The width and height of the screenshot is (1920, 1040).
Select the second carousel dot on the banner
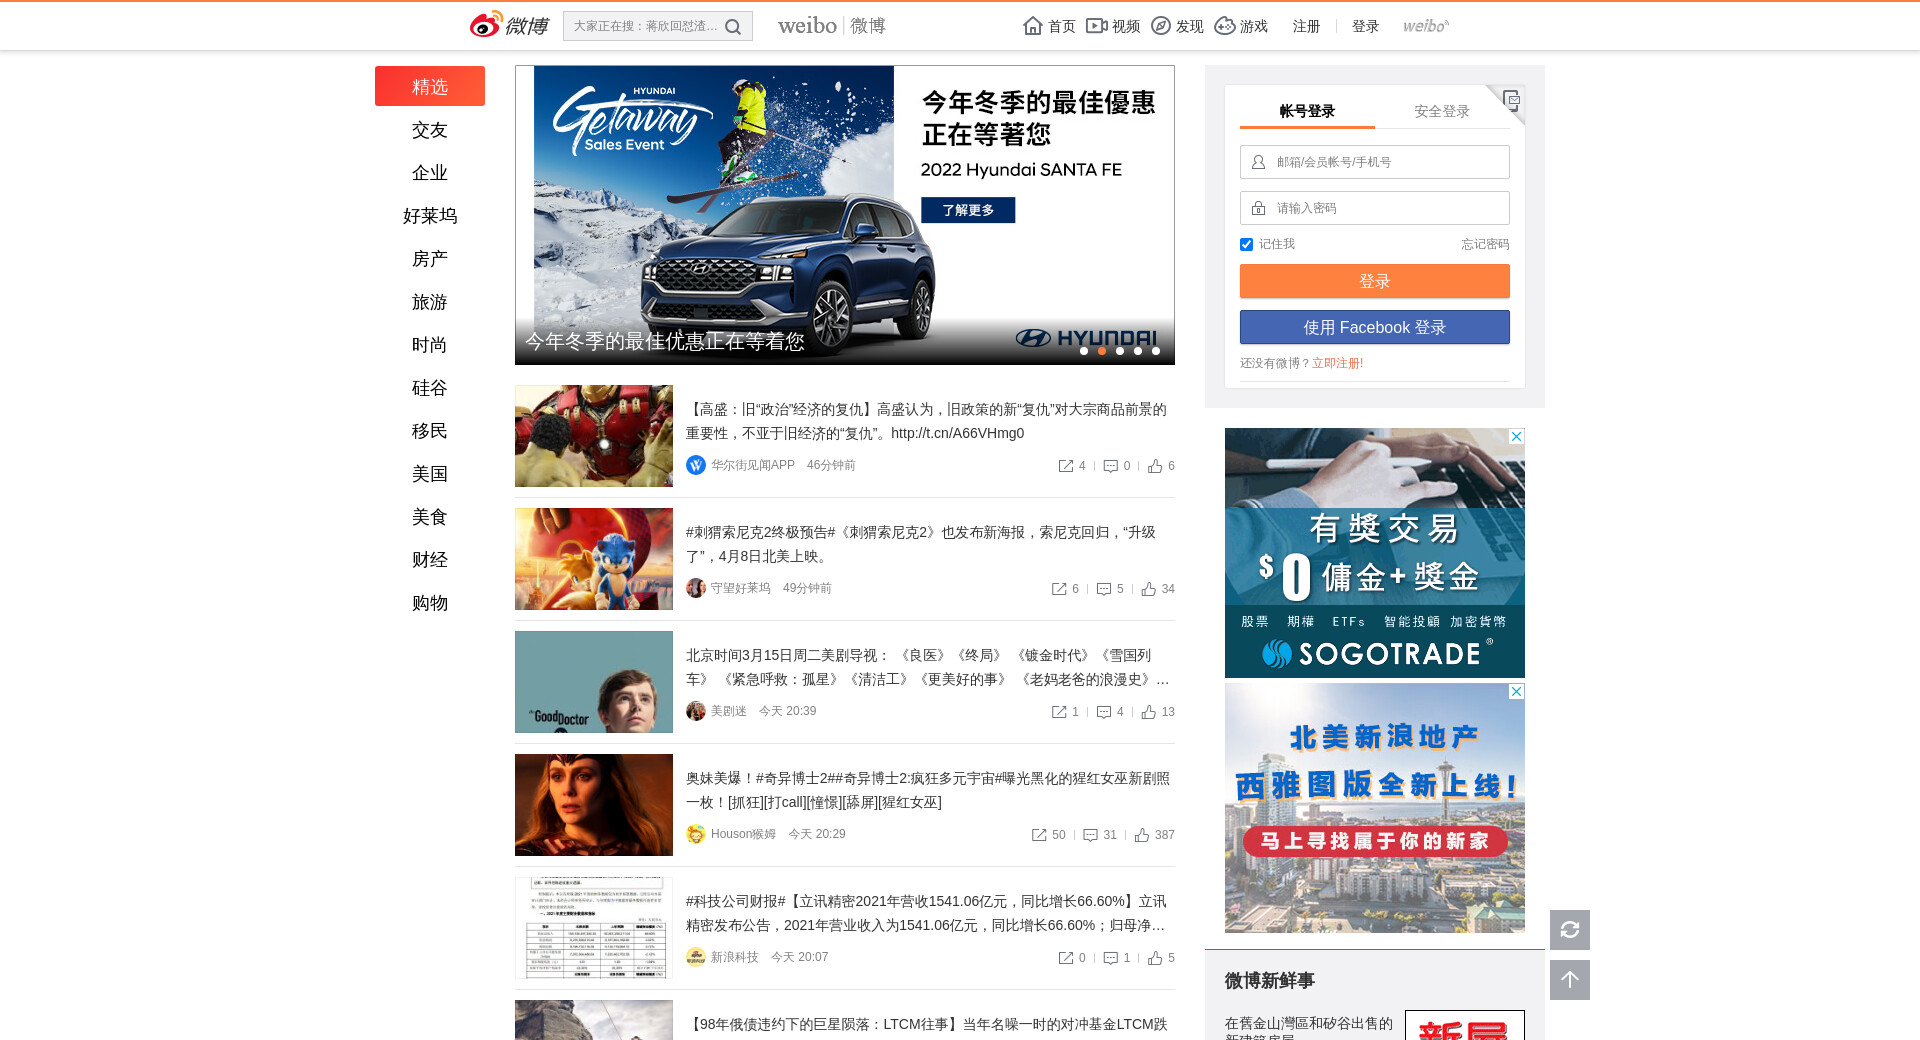1102,351
